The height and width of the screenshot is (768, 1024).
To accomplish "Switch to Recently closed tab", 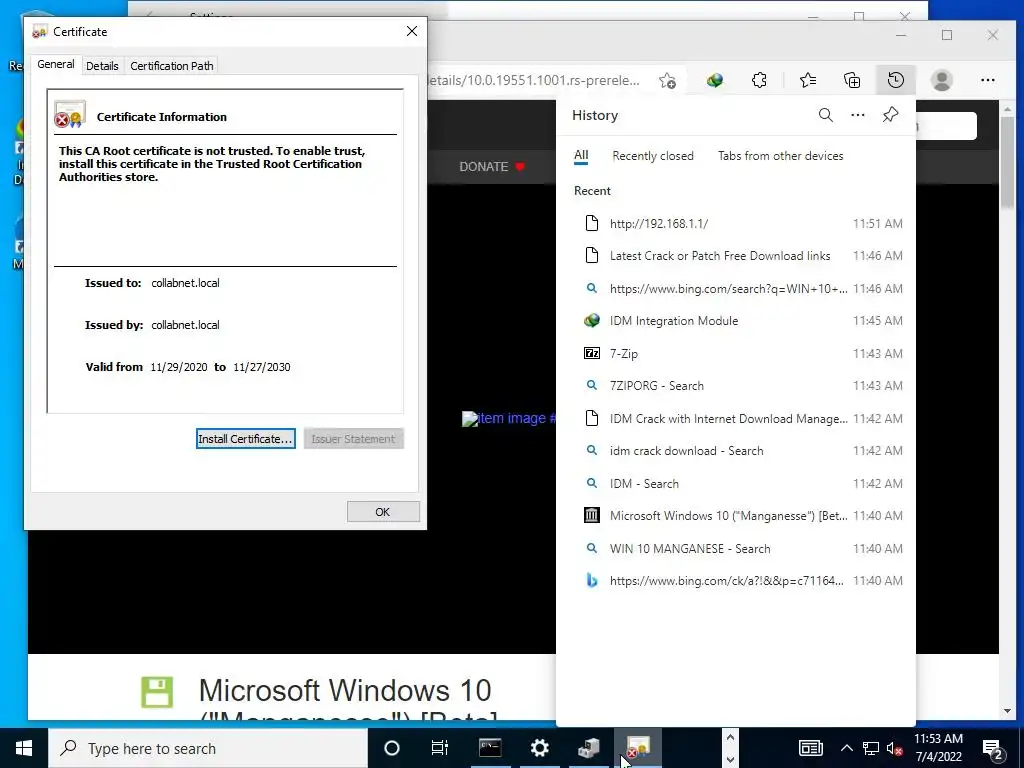I will 652,155.
